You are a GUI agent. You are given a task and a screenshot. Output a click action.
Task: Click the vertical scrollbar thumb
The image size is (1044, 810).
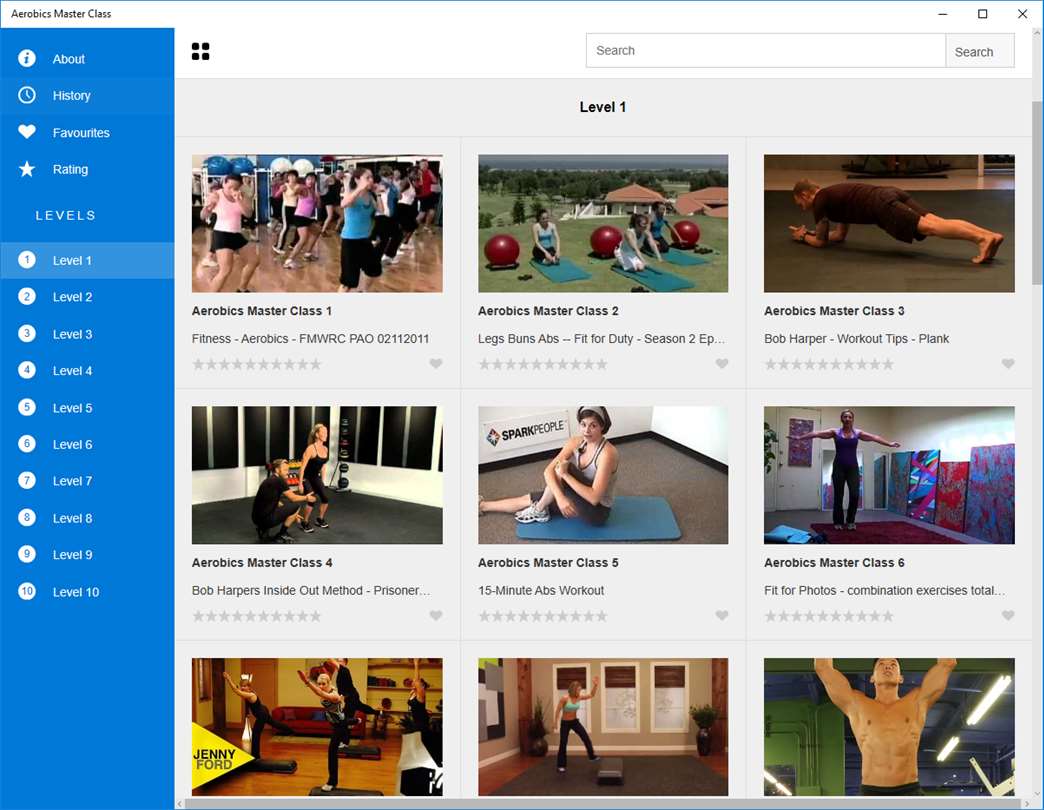1037,193
